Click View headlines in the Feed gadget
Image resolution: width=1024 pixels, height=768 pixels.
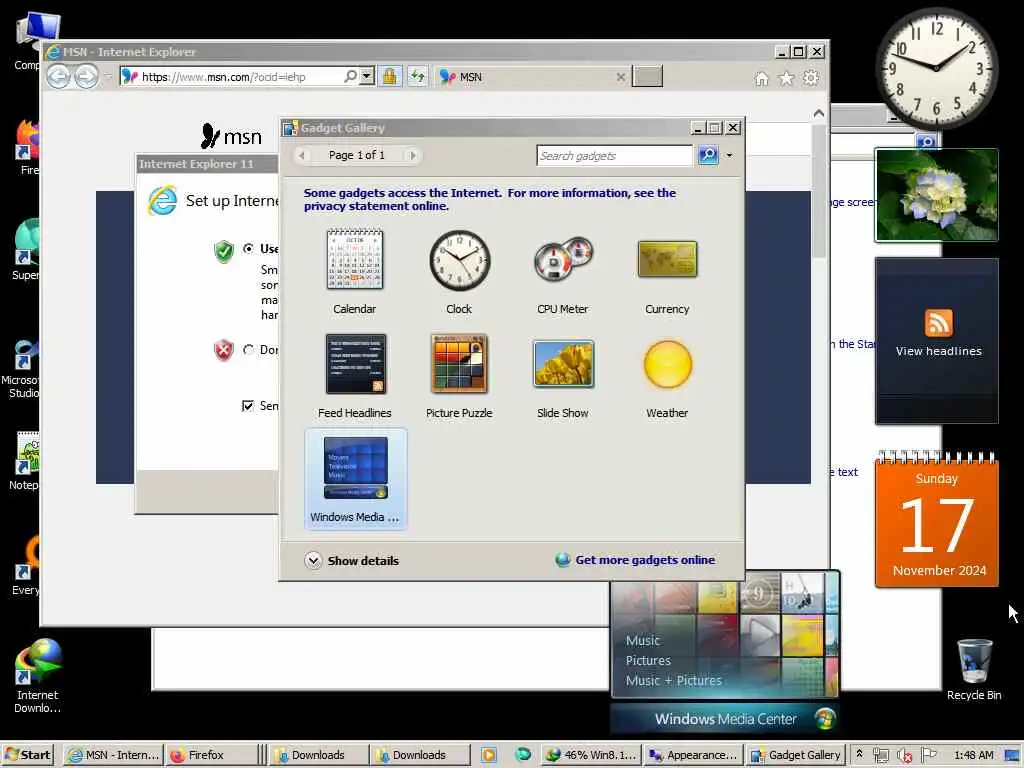point(938,351)
